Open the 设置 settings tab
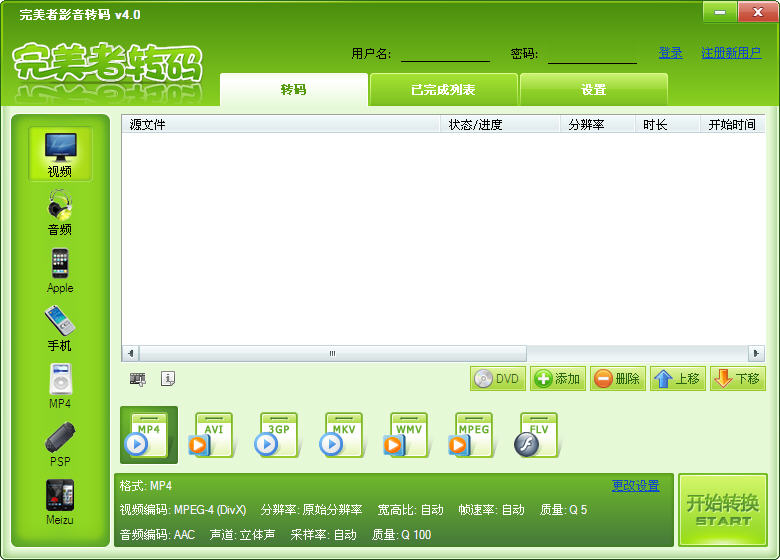Viewport: 780px width, 560px height. click(593, 90)
